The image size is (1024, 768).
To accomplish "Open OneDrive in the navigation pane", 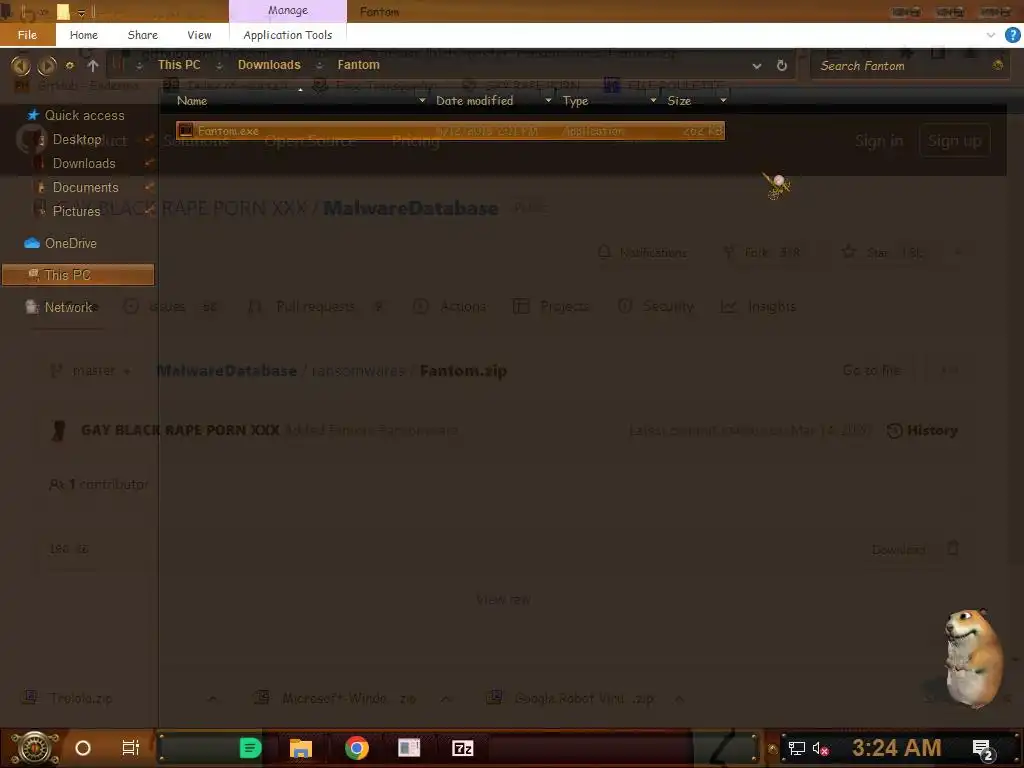I will (x=71, y=244).
